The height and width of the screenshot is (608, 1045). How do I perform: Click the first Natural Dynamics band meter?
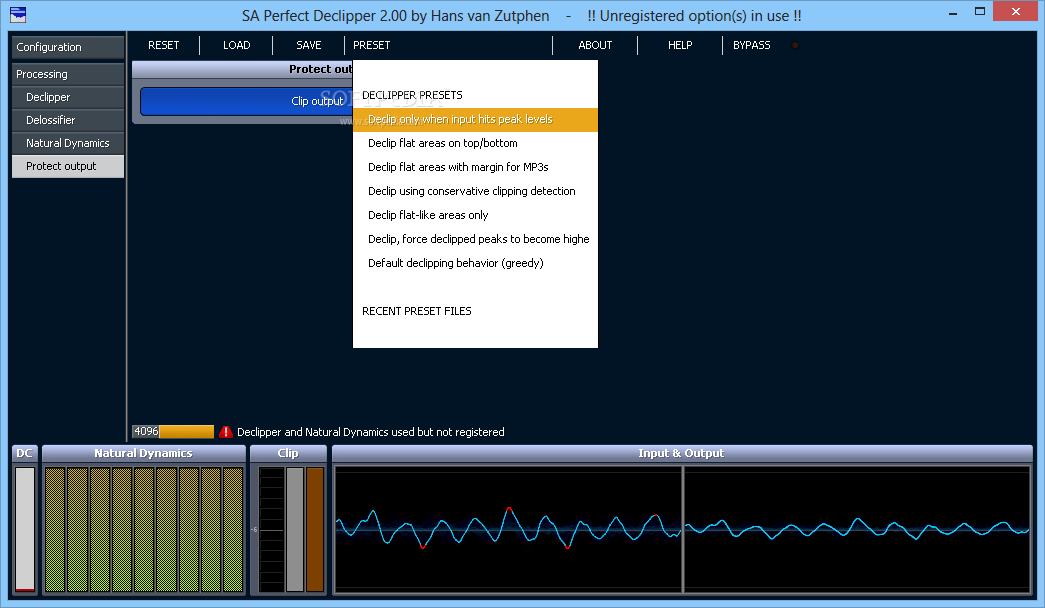[x=55, y=529]
